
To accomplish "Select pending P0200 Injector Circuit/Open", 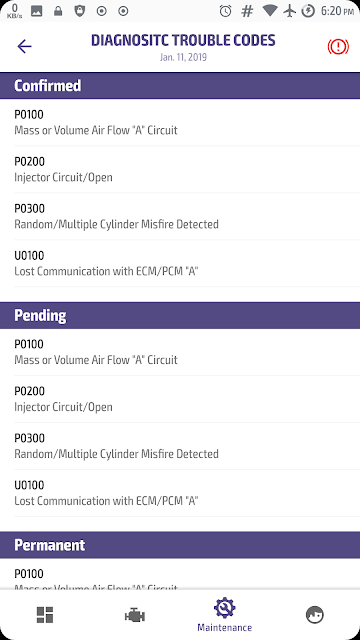I will [x=180, y=399].
